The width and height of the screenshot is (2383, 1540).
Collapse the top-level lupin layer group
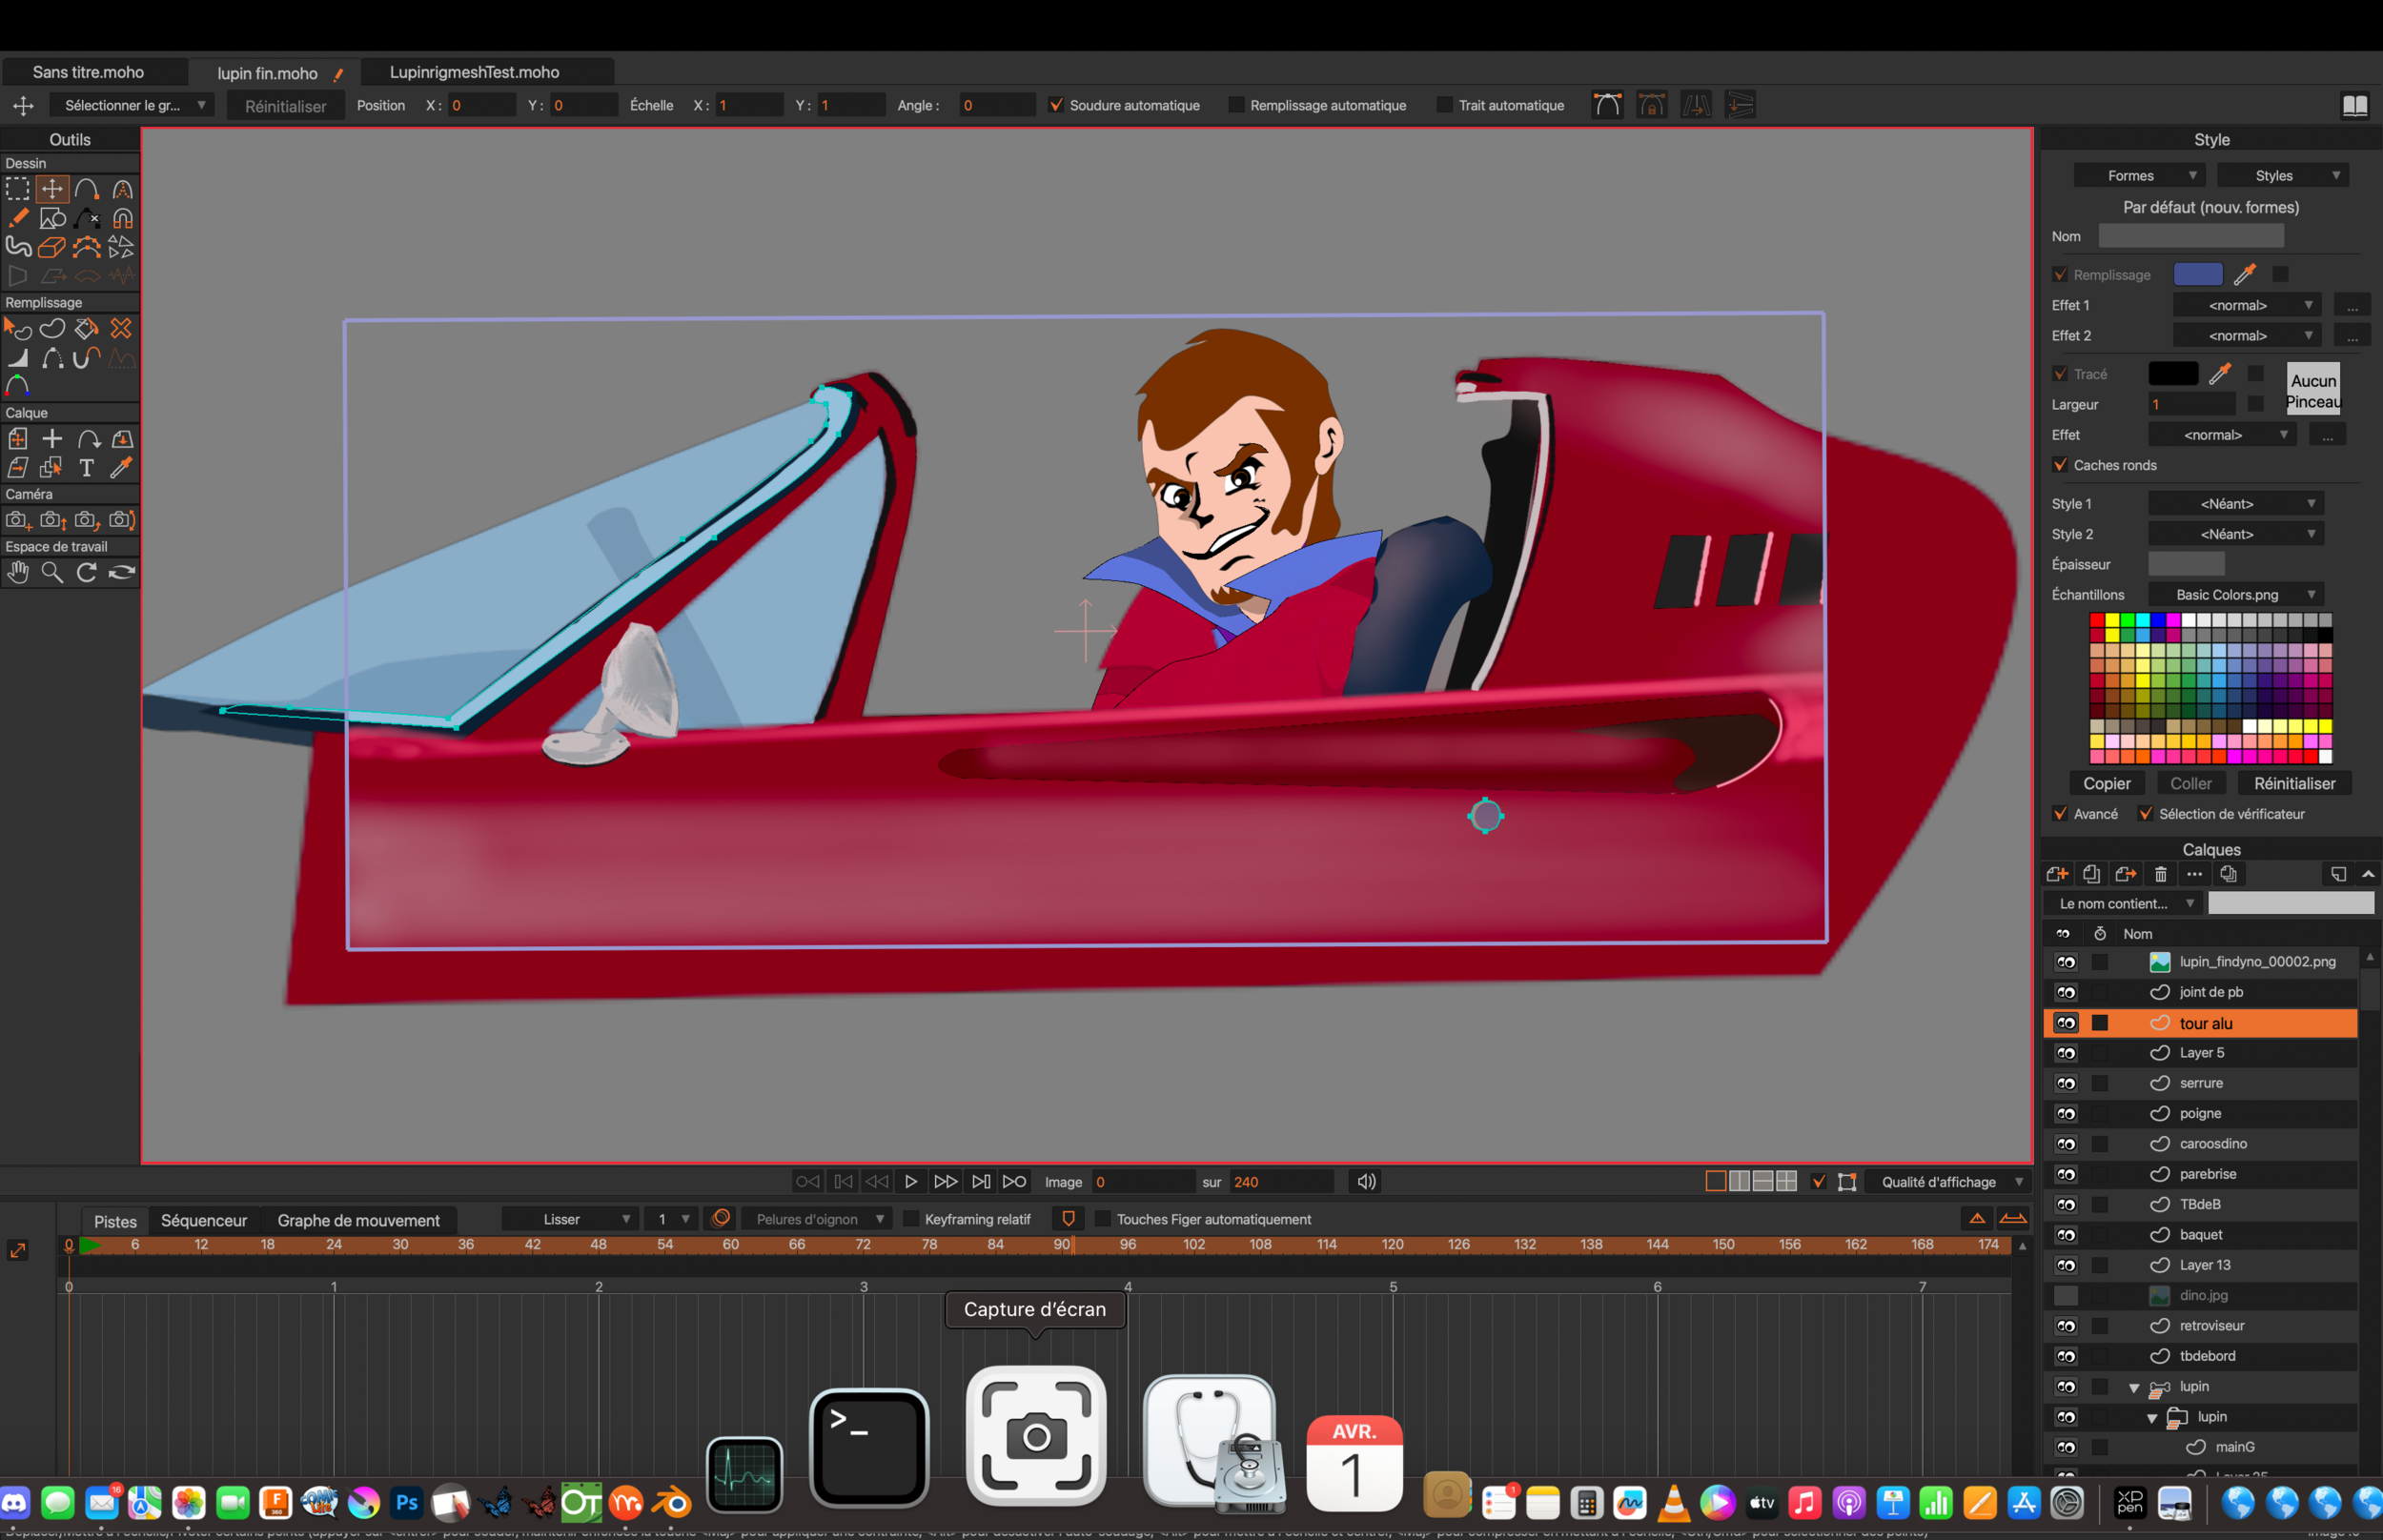pos(2133,1387)
